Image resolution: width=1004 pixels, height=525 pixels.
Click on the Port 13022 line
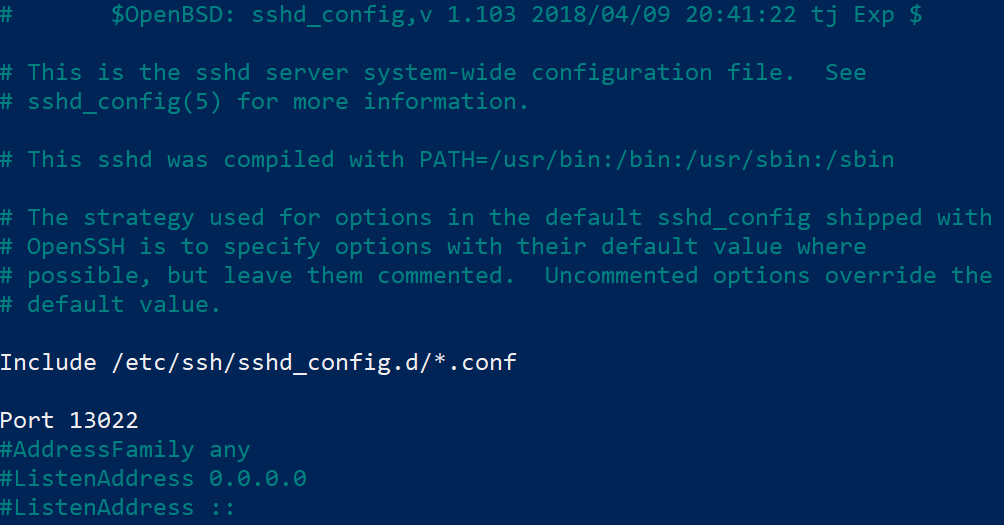coord(69,421)
